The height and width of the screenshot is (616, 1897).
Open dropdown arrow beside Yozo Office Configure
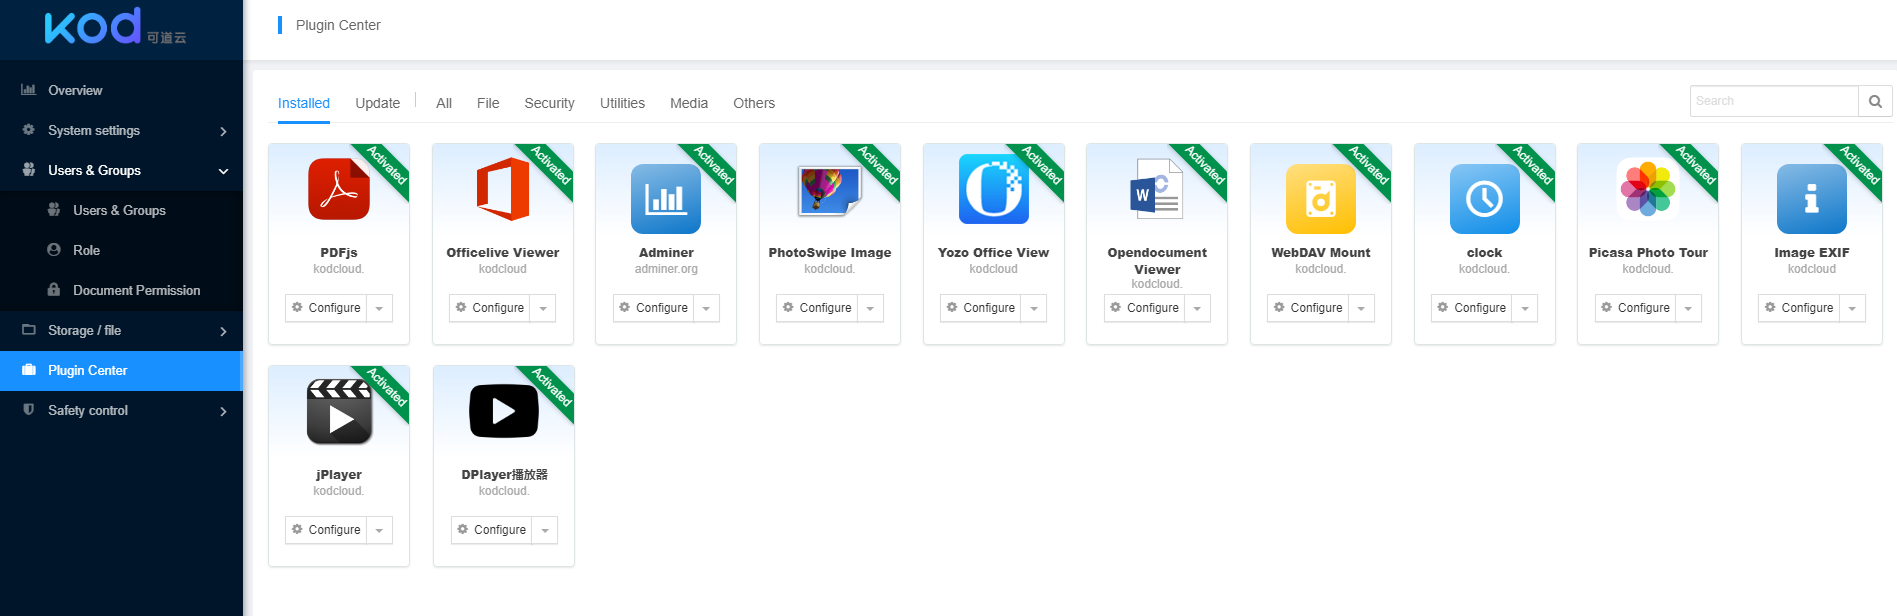click(1034, 308)
